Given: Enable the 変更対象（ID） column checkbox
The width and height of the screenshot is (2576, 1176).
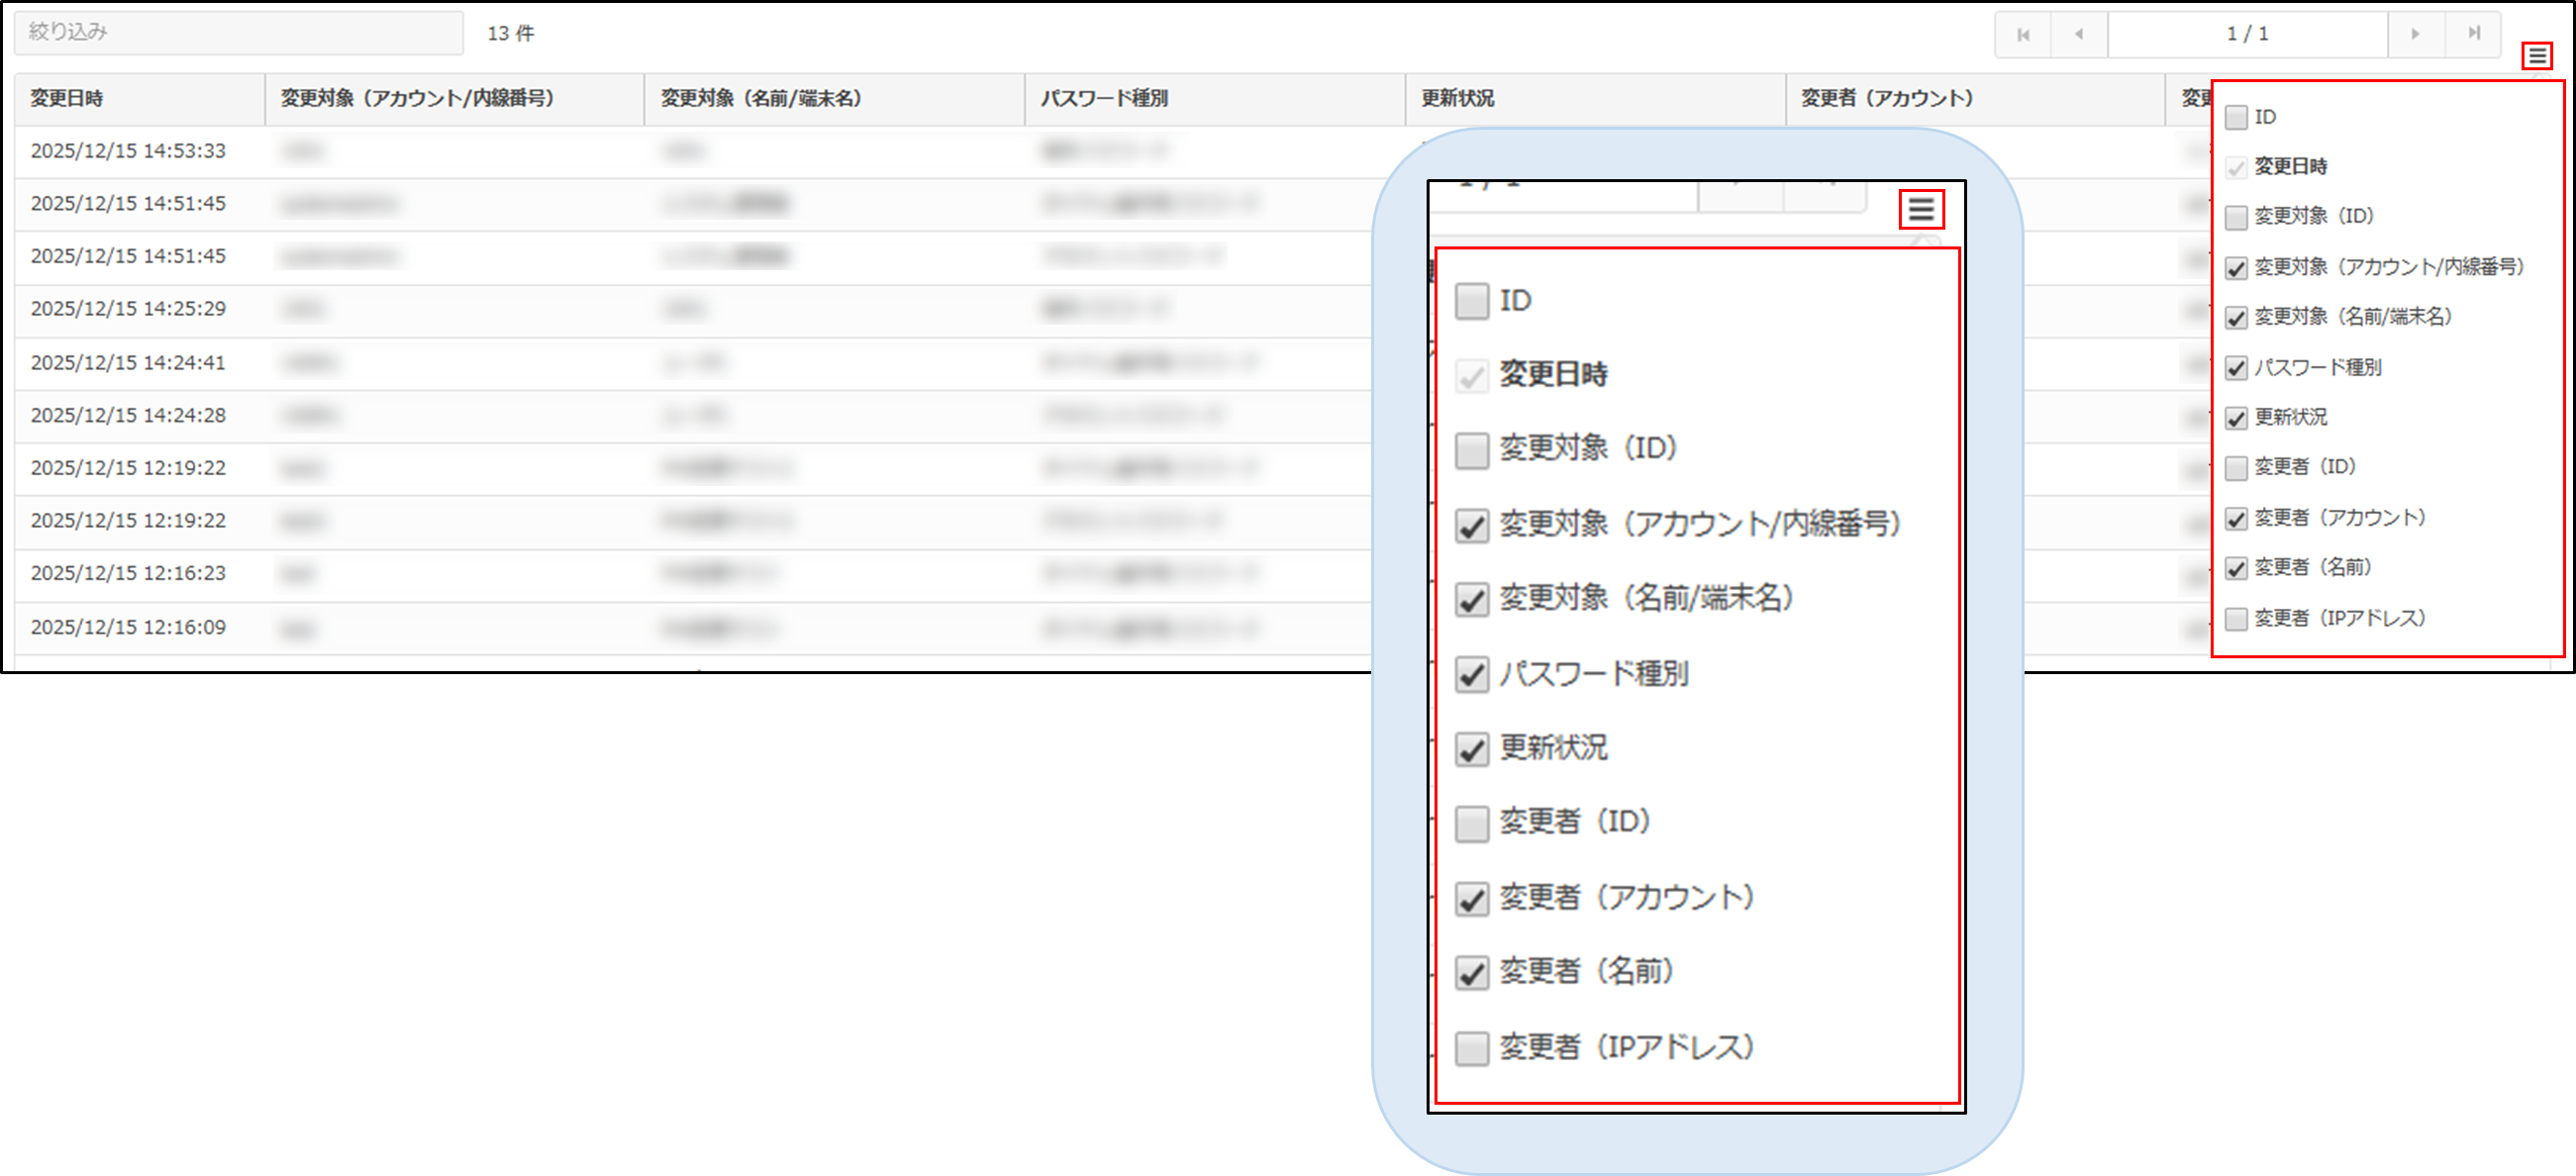Looking at the screenshot, I should pos(2236,217).
